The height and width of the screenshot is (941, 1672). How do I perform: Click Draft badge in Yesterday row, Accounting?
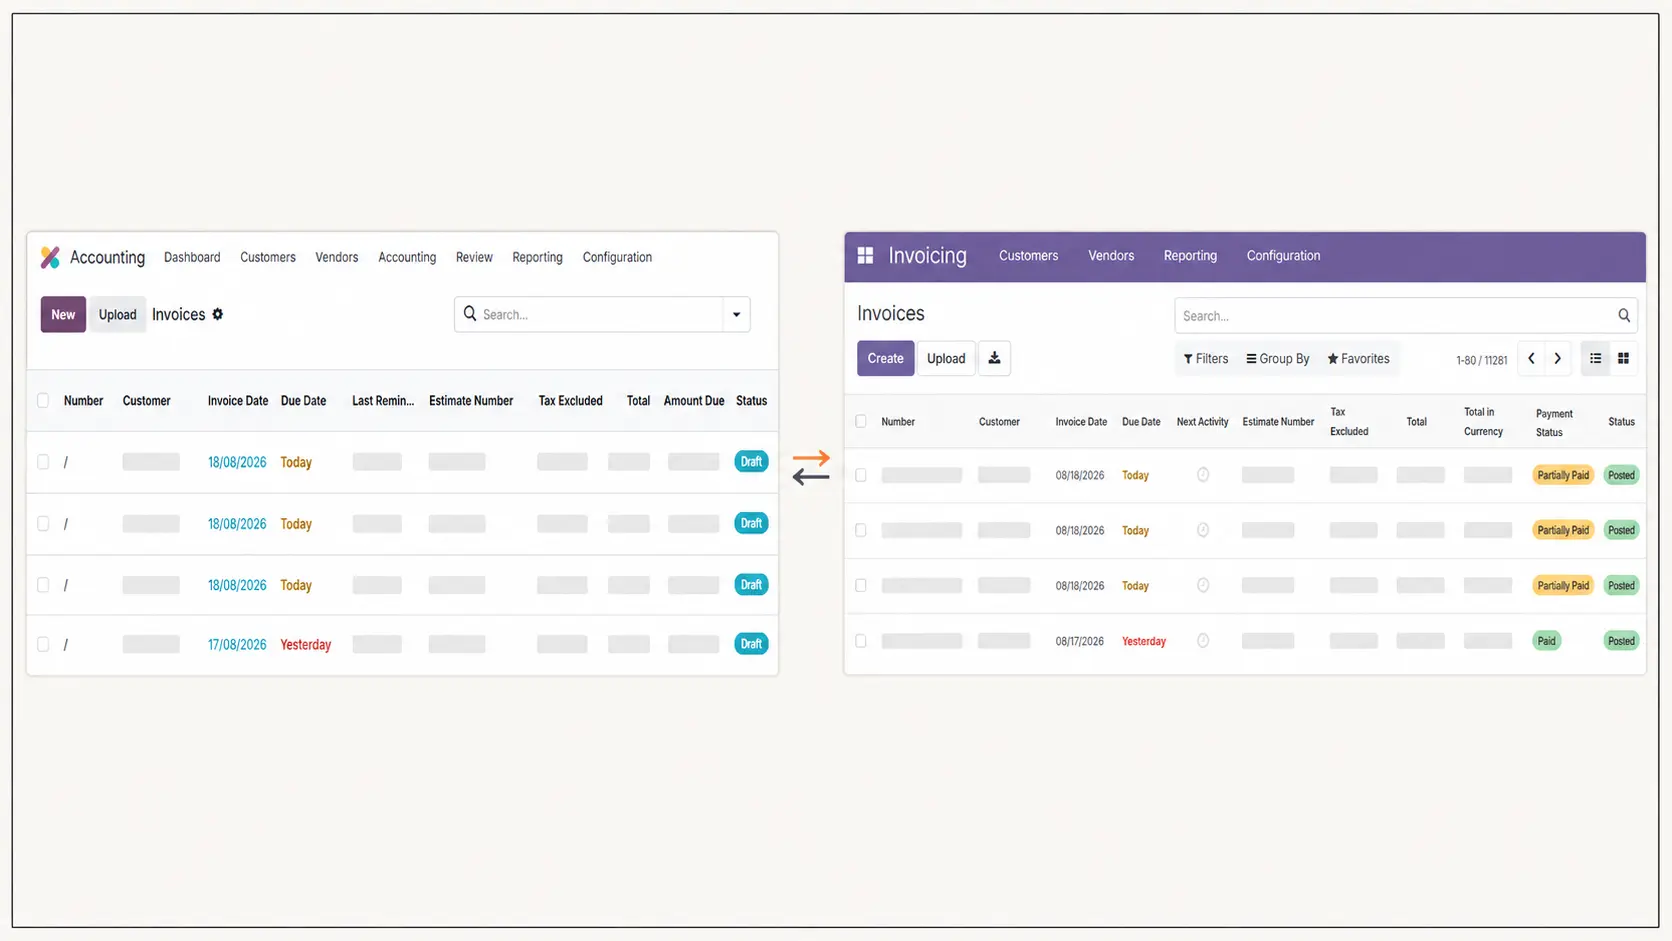pos(751,644)
